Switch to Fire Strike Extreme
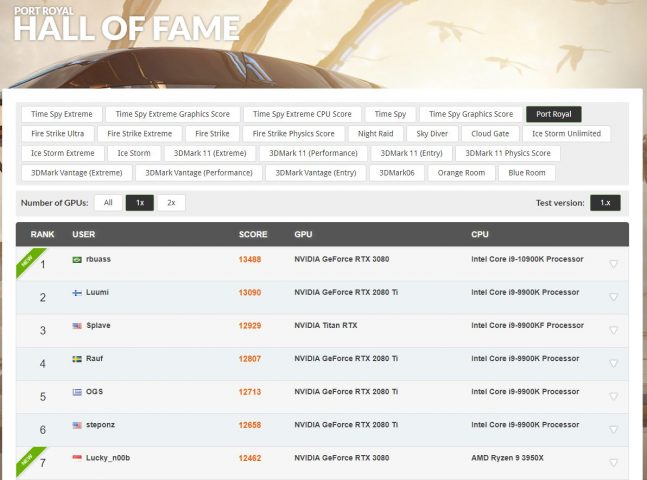Image resolution: width=647 pixels, height=480 pixels. point(139,134)
